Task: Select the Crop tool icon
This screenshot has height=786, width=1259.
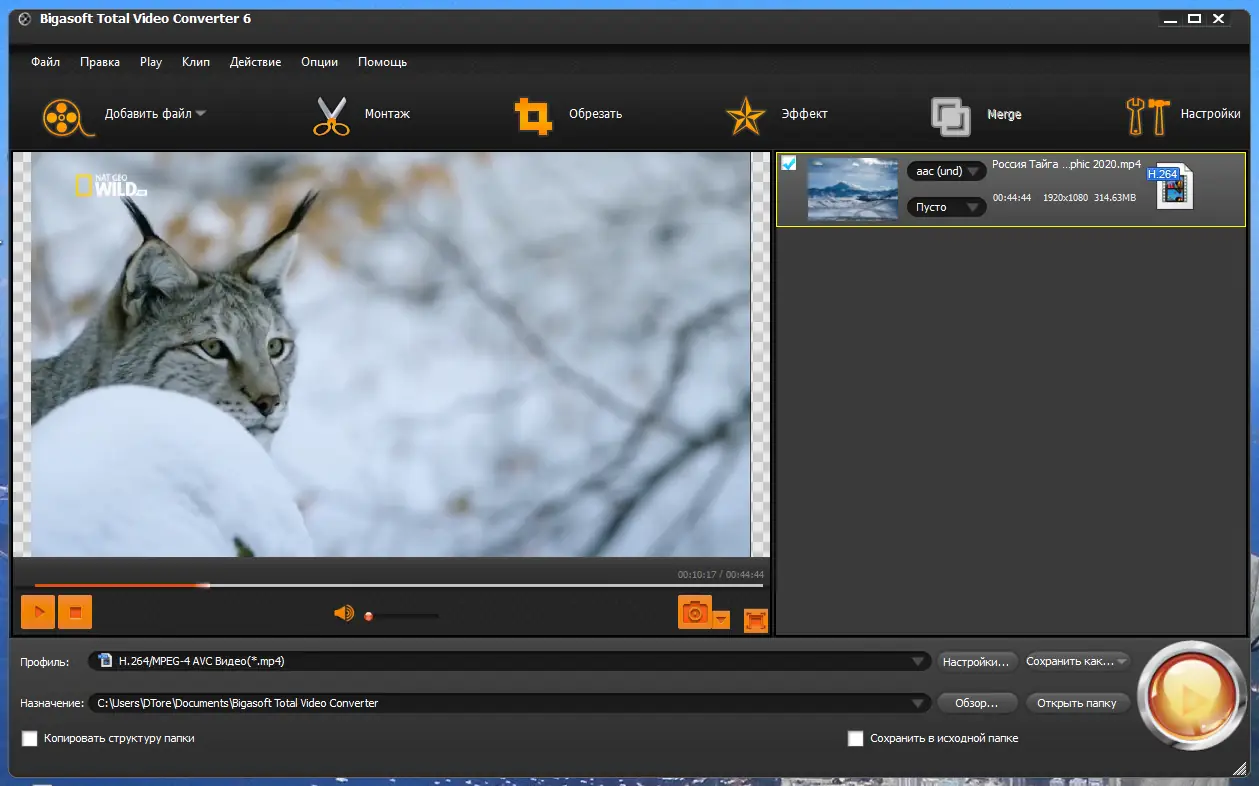Action: 533,115
